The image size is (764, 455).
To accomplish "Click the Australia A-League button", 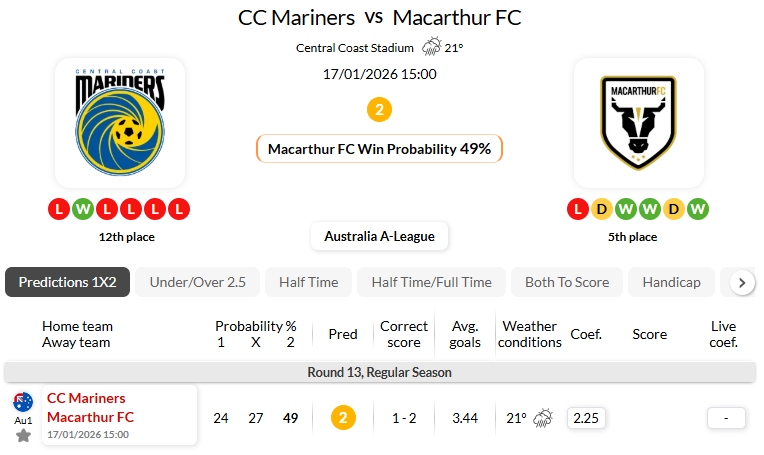I will [379, 237].
